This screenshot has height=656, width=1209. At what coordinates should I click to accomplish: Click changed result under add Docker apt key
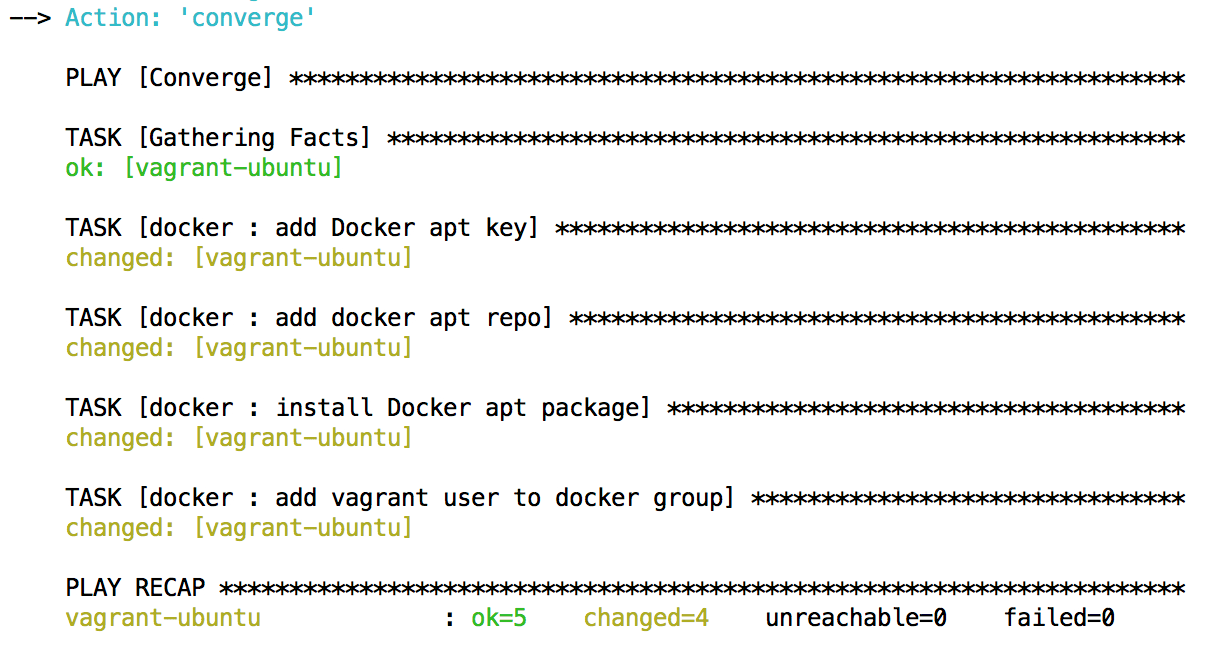(239, 258)
